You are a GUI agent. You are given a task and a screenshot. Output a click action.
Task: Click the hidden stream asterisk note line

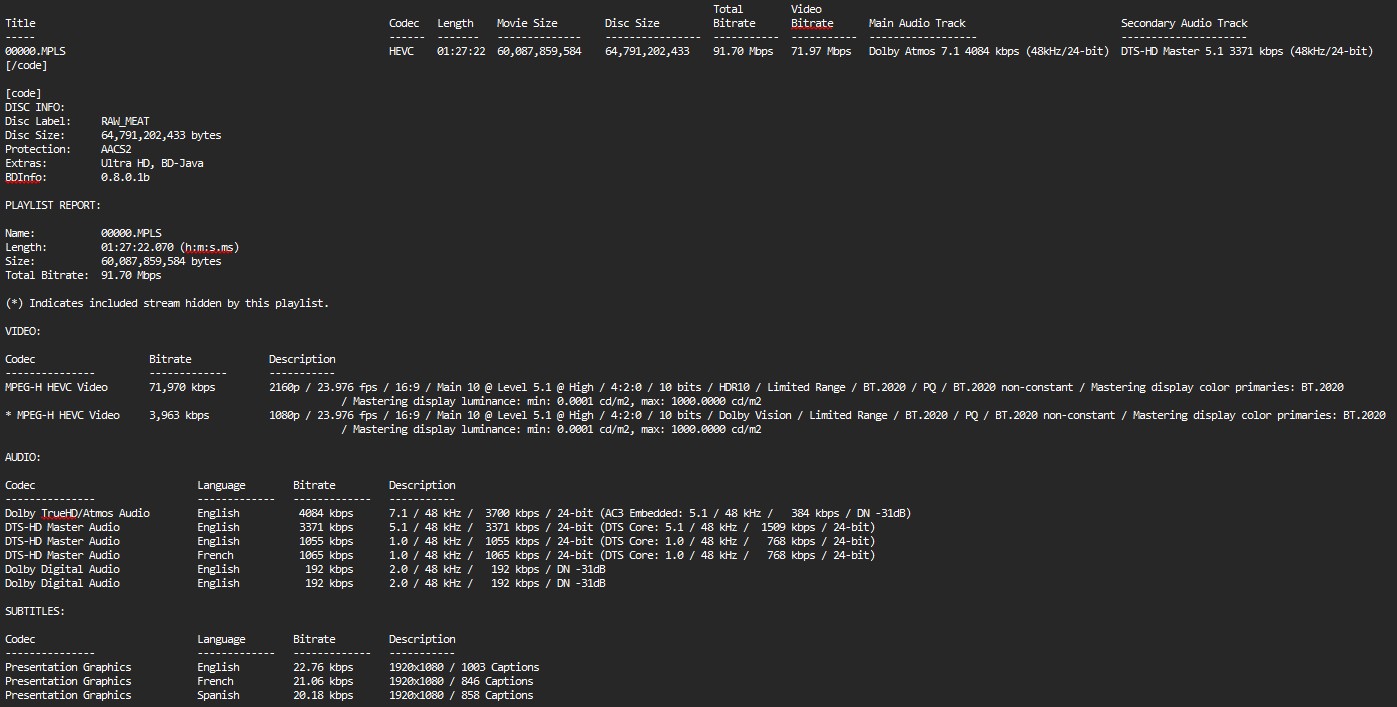coord(167,303)
